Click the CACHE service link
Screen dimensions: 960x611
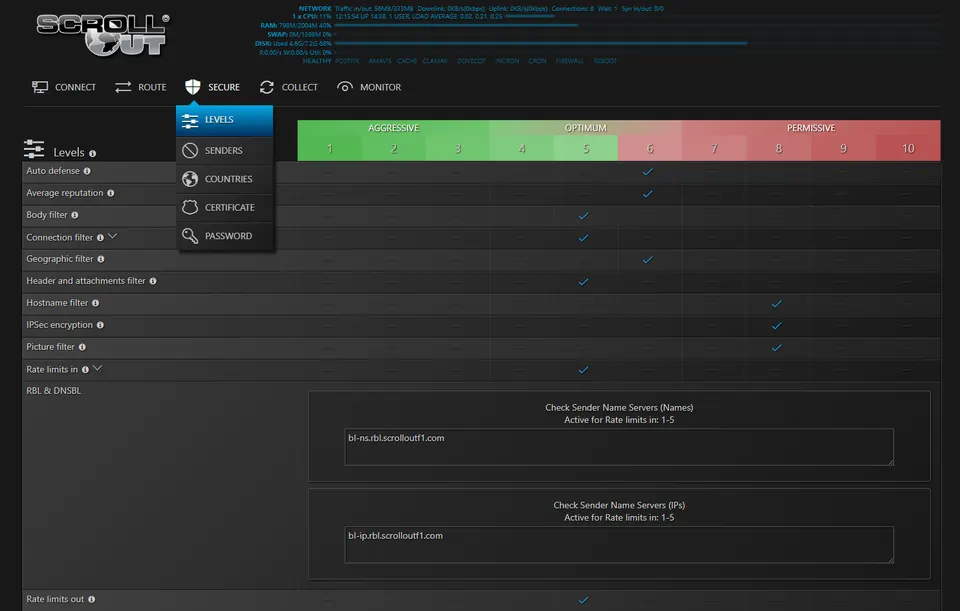point(407,61)
